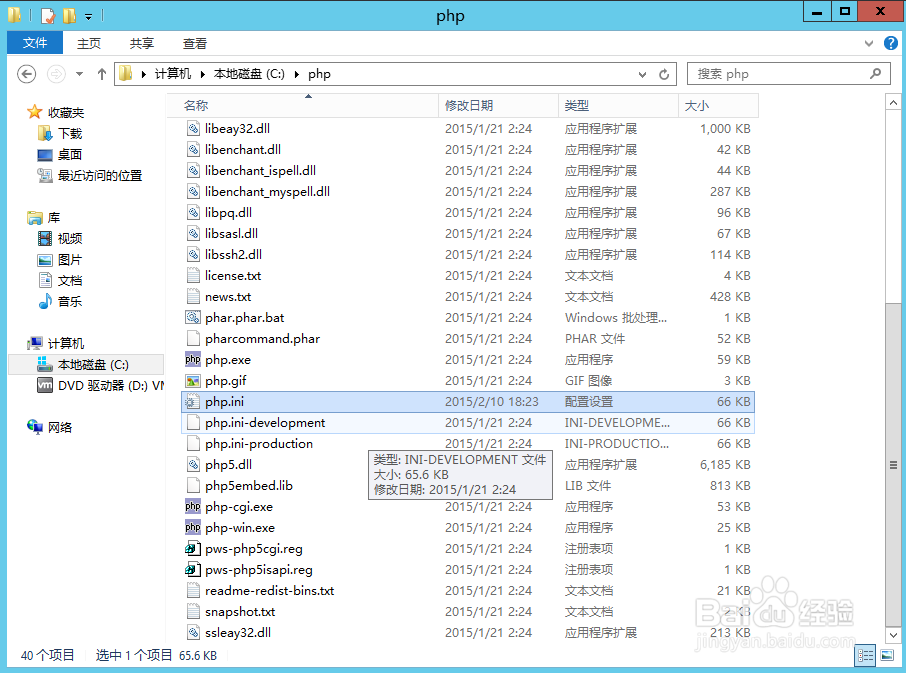The width and height of the screenshot is (906, 673).
Task: Click the Back navigation arrow
Action: tap(27, 74)
